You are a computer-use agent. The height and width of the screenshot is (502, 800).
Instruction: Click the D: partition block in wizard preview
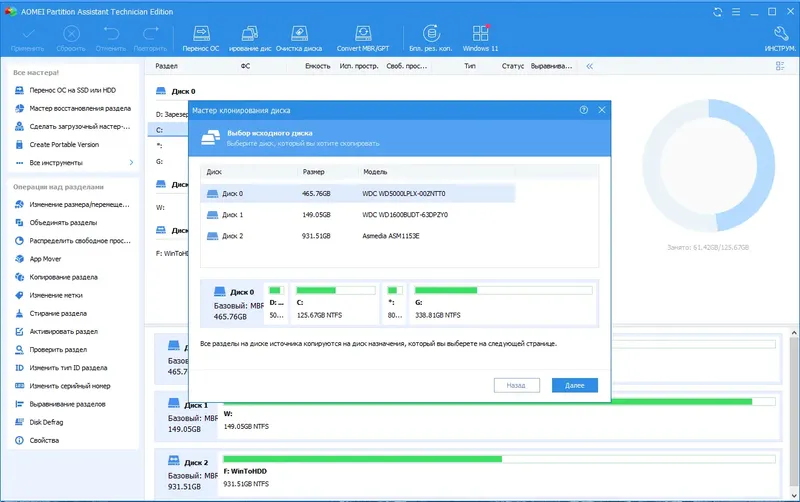(277, 304)
